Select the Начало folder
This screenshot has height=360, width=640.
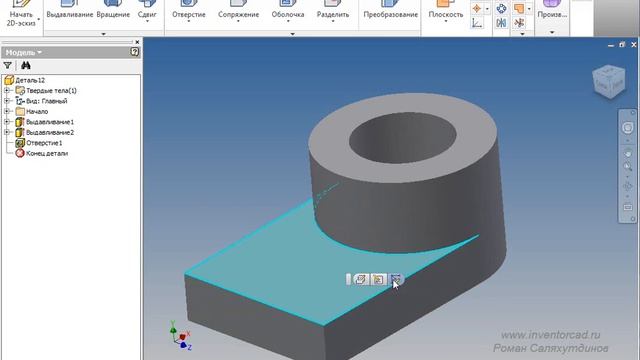tap(37, 111)
